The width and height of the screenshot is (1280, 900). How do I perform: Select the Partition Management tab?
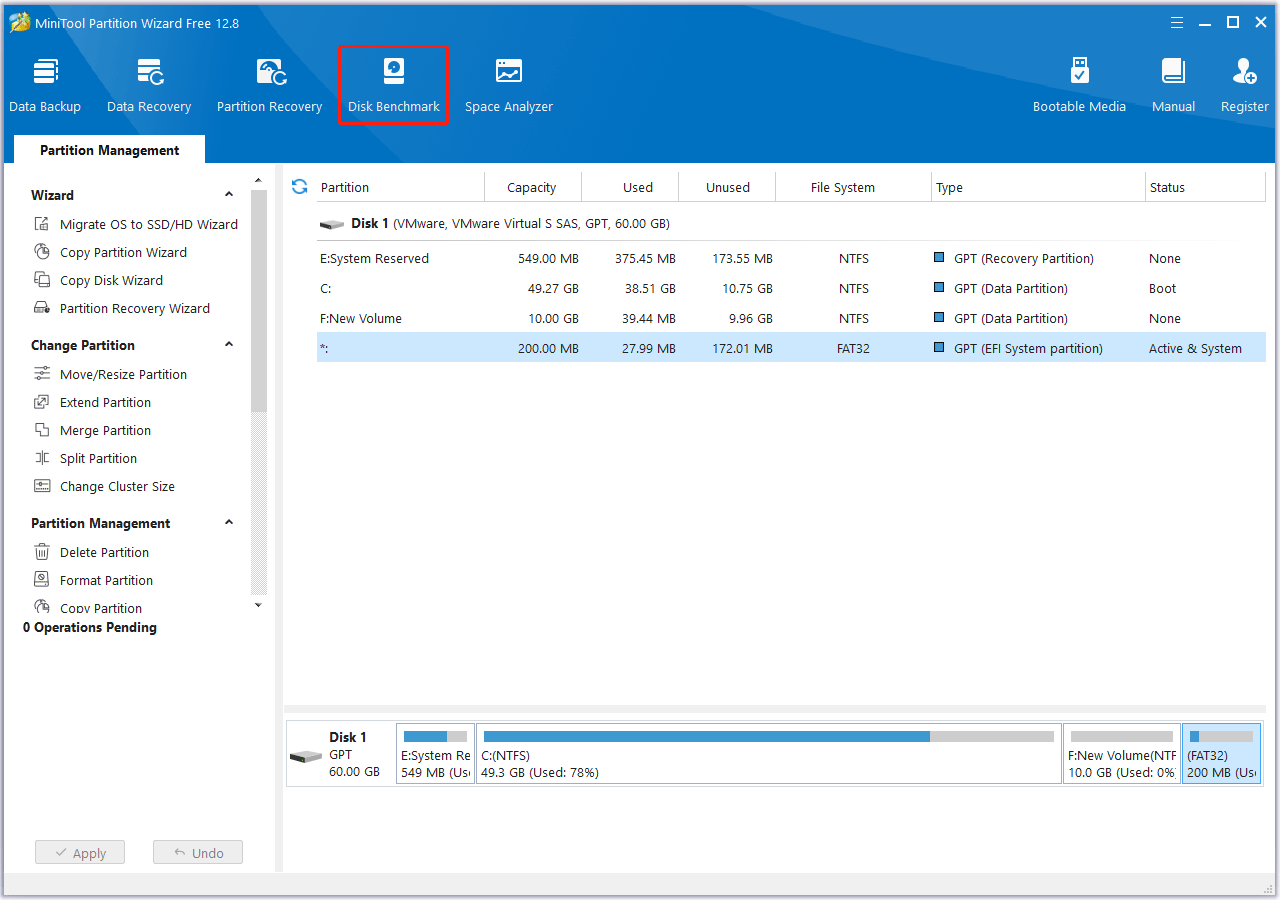(109, 149)
